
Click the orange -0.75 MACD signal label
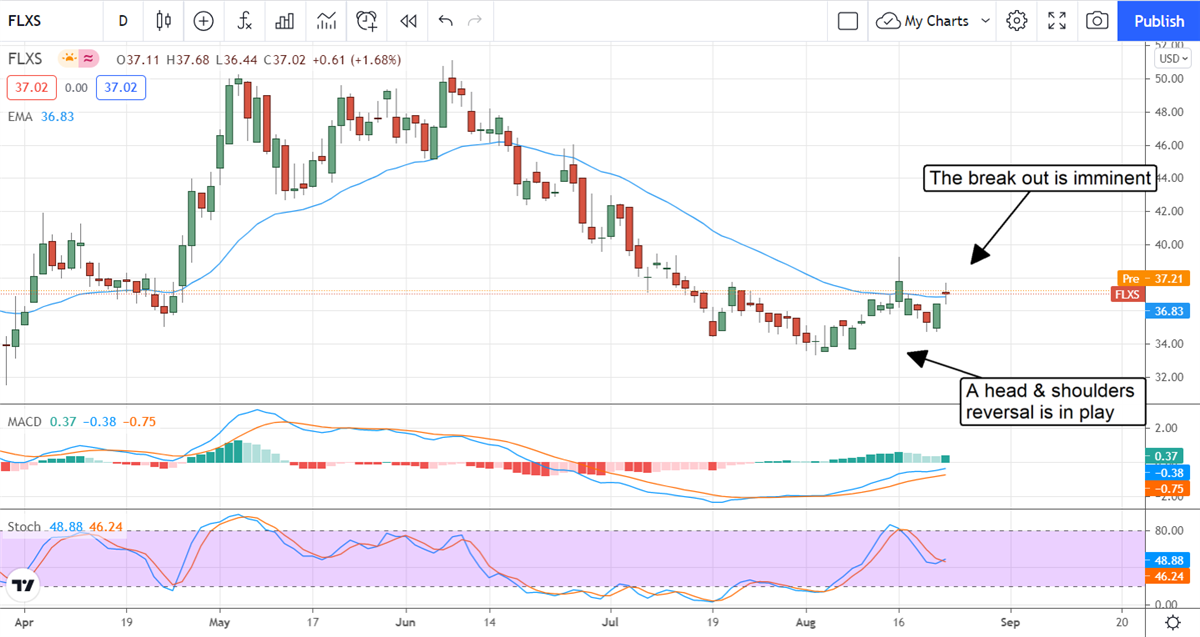(x=1169, y=489)
